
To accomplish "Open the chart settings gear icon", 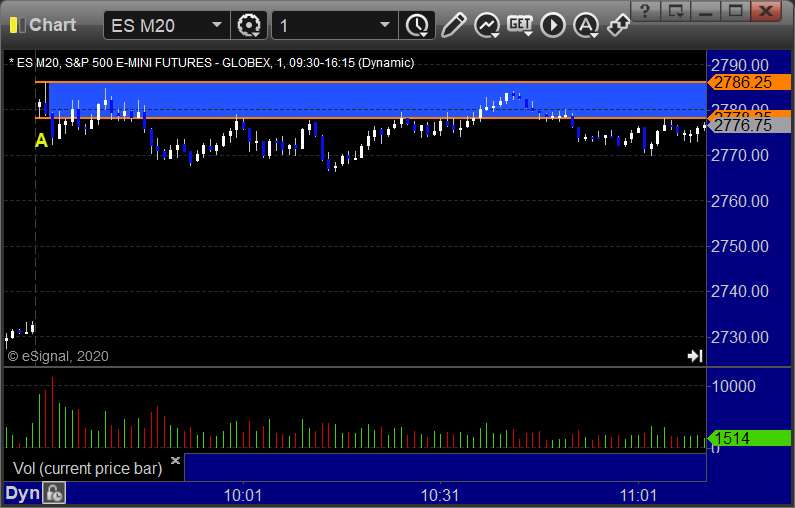I will (x=249, y=25).
